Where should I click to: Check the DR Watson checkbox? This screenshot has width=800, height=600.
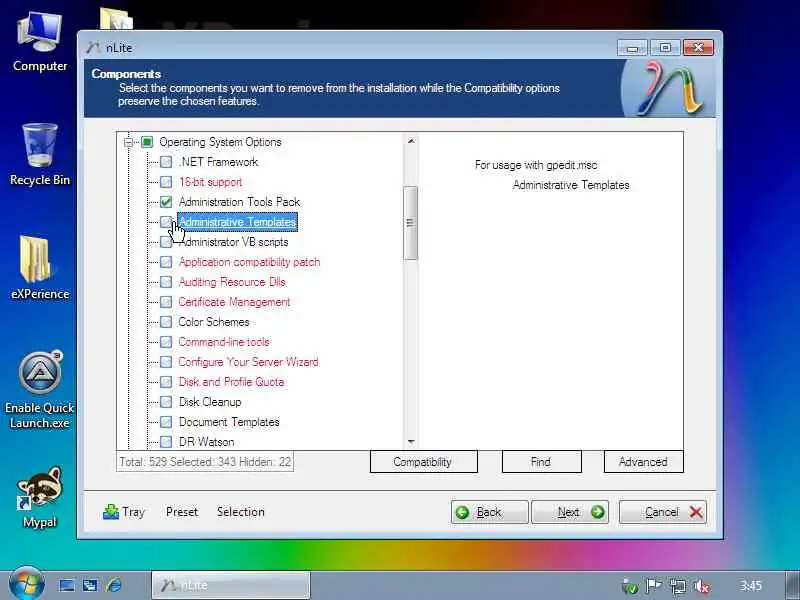point(166,442)
